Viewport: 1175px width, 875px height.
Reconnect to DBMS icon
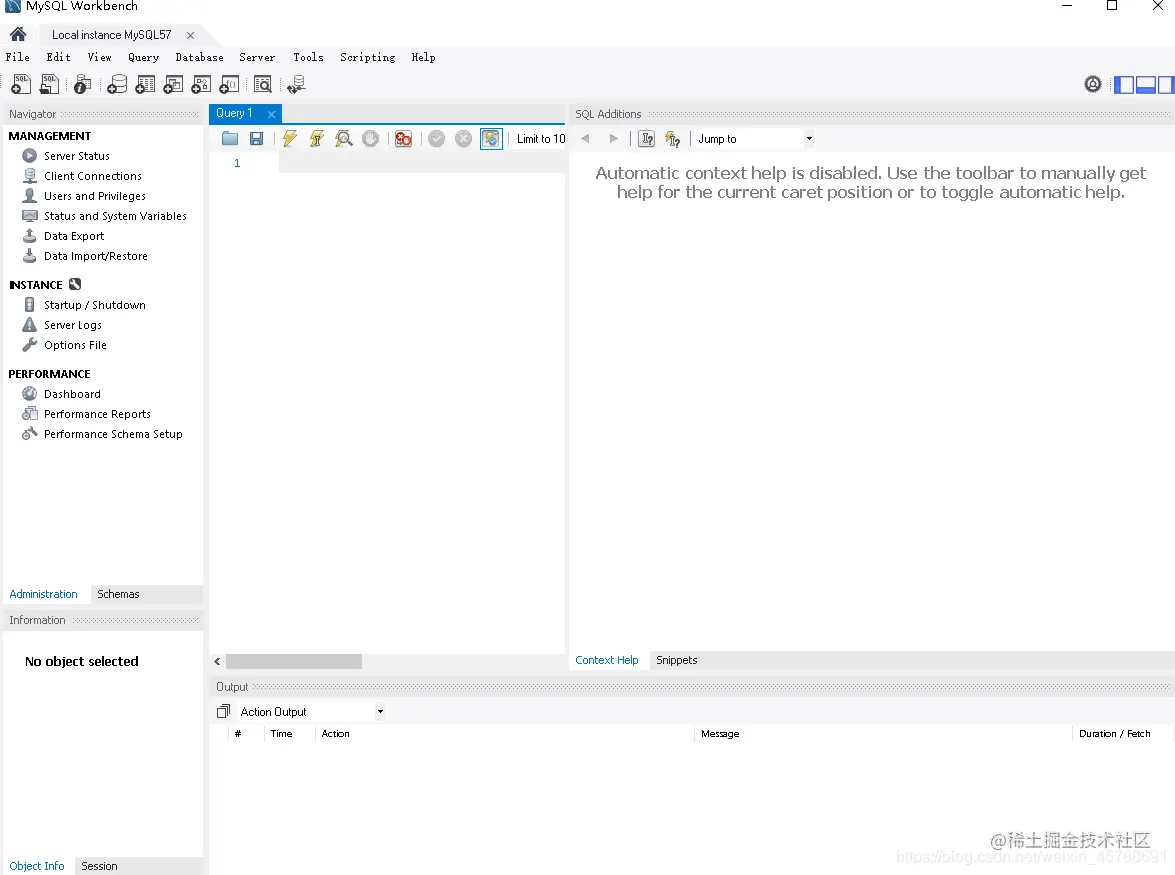tap(297, 84)
